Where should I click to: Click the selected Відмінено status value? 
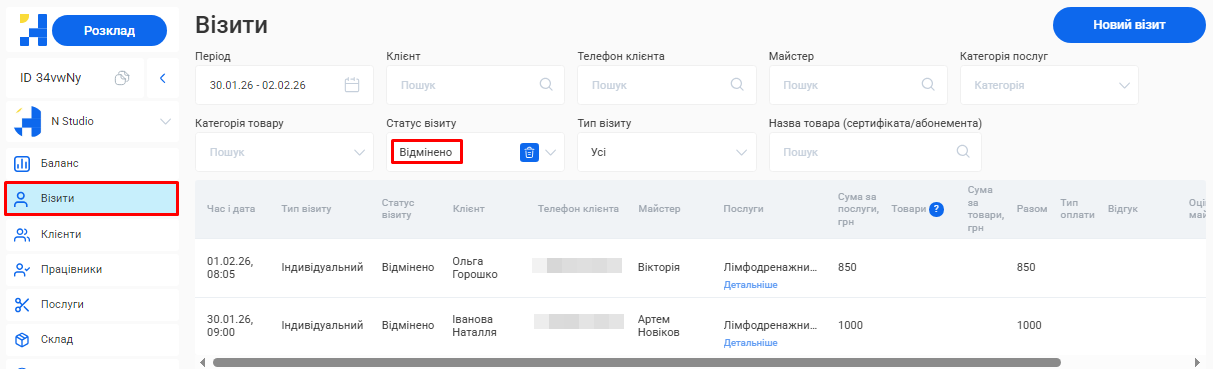(426, 152)
